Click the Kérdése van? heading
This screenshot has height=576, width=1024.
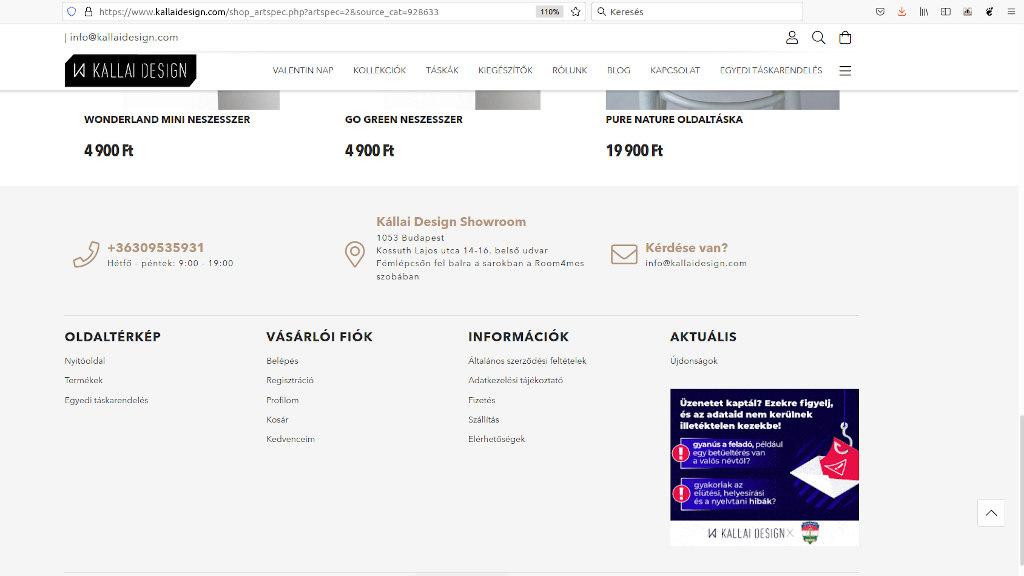(686, 248)
